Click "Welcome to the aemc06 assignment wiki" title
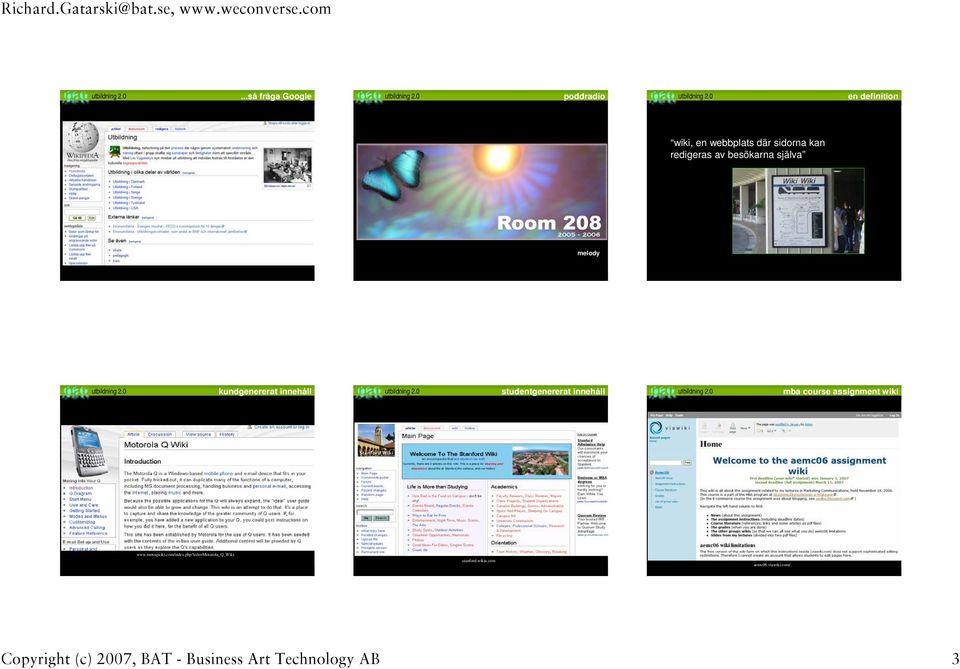Screen dimensions: 960x669 (798, 466)
